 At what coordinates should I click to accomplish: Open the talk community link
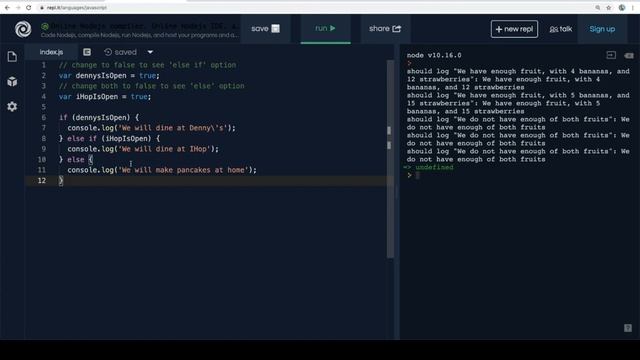(x=561, y=29)
